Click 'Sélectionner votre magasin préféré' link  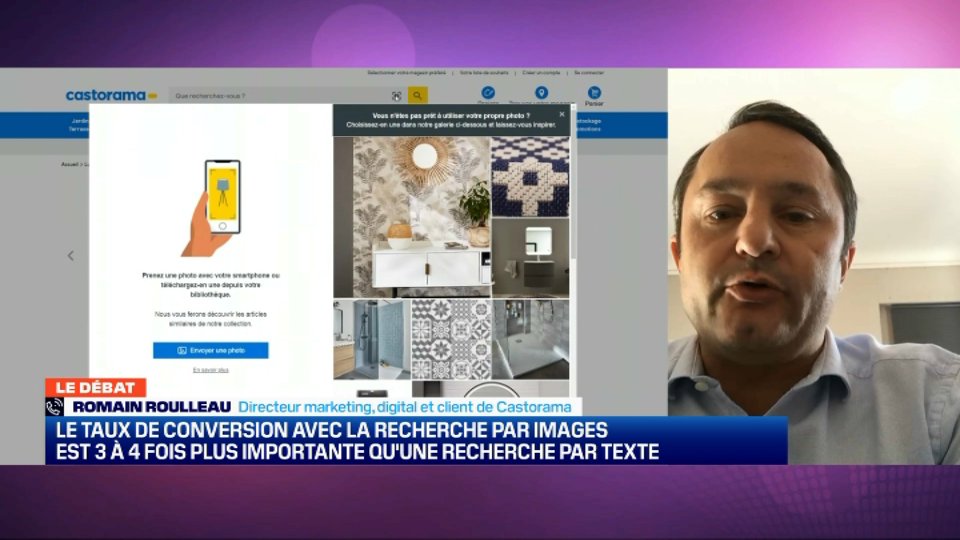pyautogui.click(x=407, y=73)
